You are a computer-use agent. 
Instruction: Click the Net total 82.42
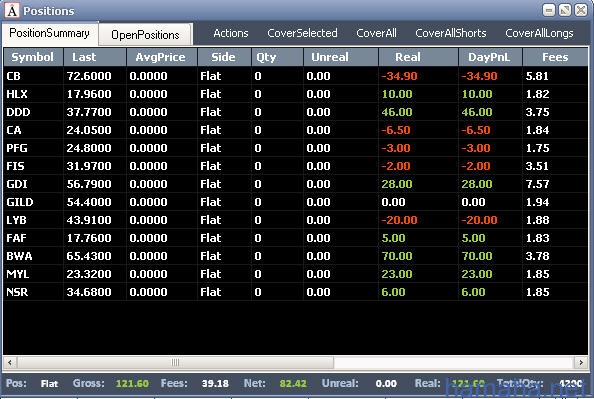293,383
